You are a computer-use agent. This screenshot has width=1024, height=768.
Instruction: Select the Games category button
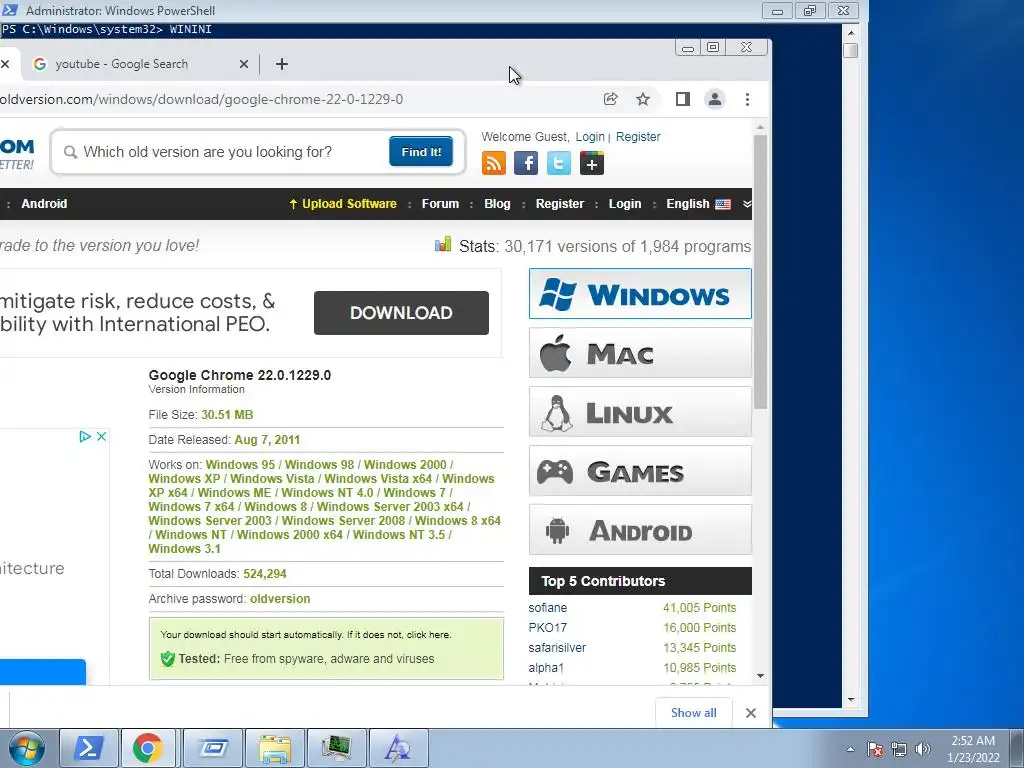tap(640, 470)
